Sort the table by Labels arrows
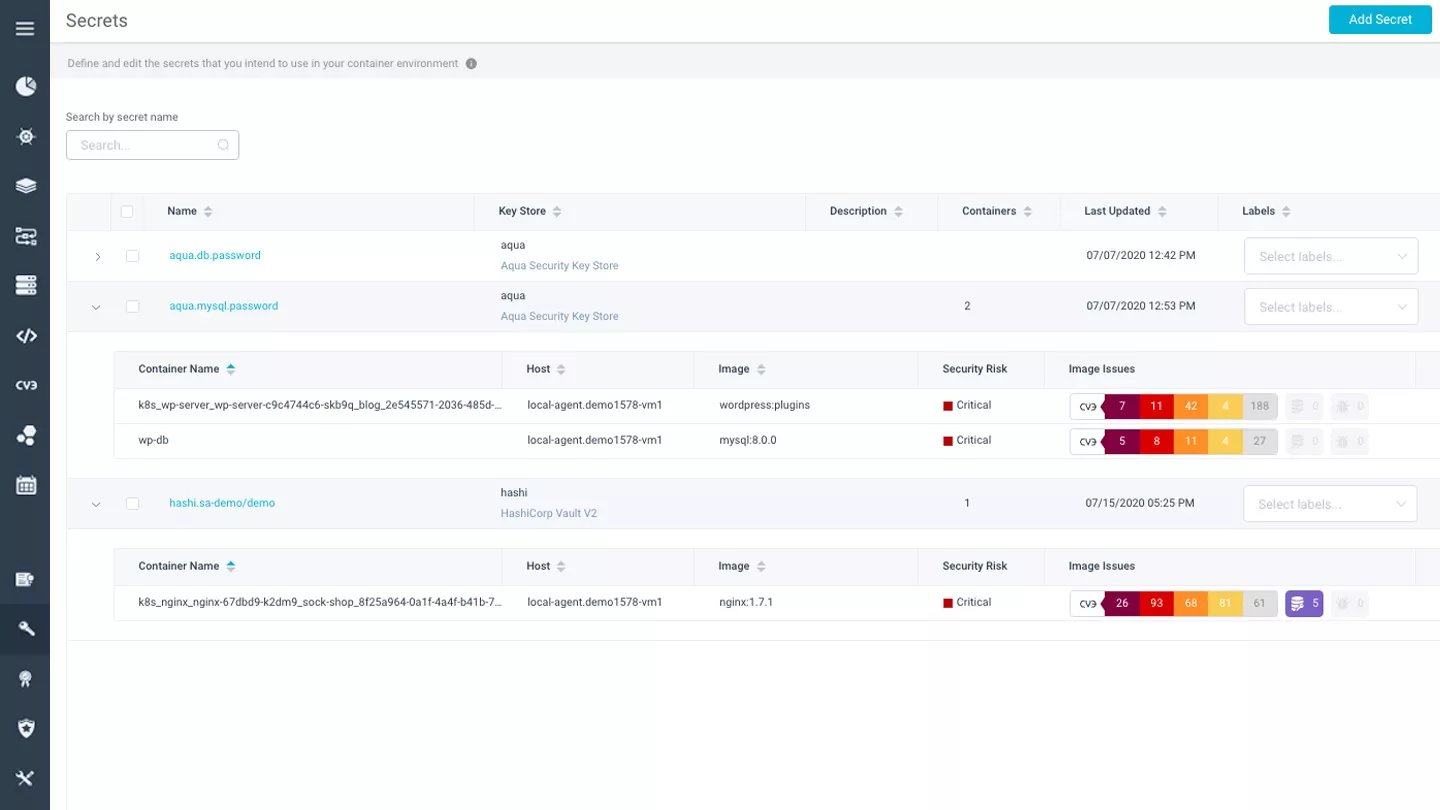 click(1286, 212)
